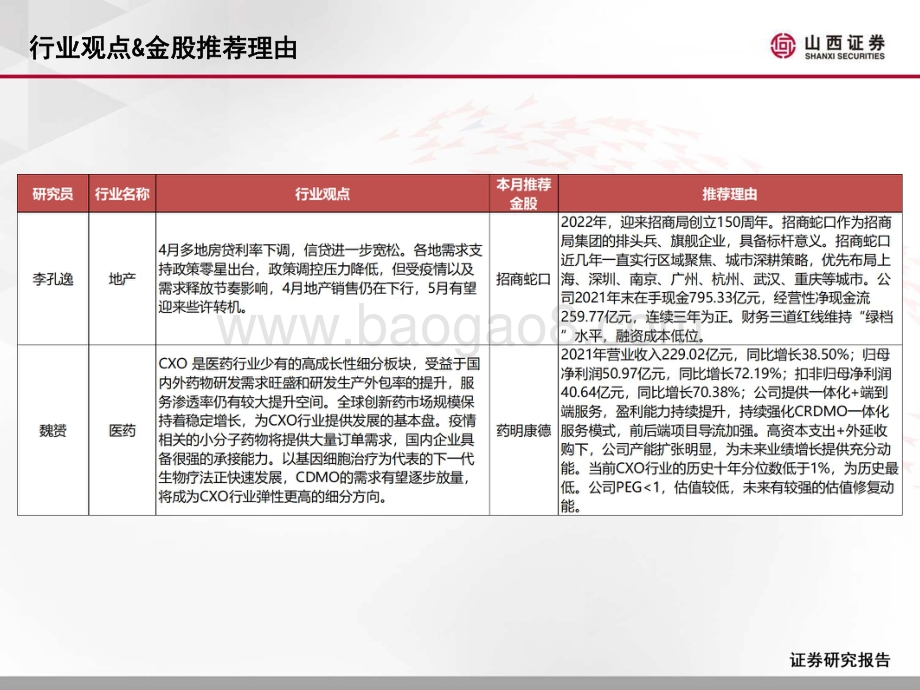
Task: Select stock cell 药明康德
Action: pyautogui.click(x=523, y=431)
